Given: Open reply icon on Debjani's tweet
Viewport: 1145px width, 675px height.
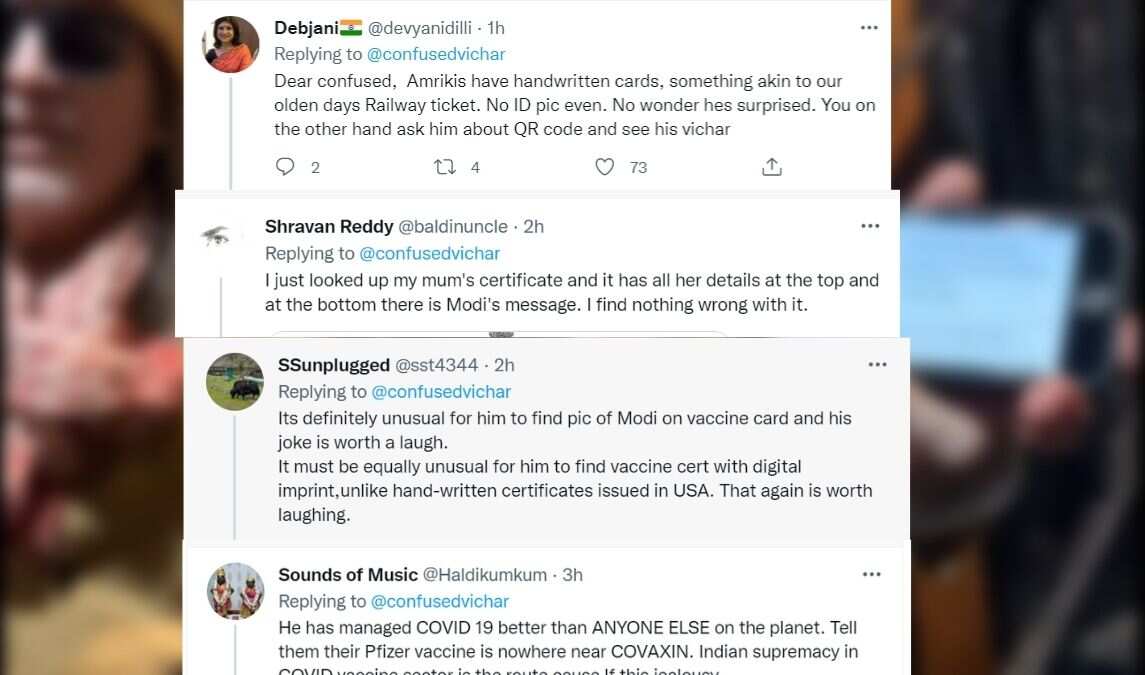Looking at the screenshot, I should pos(285,167).
